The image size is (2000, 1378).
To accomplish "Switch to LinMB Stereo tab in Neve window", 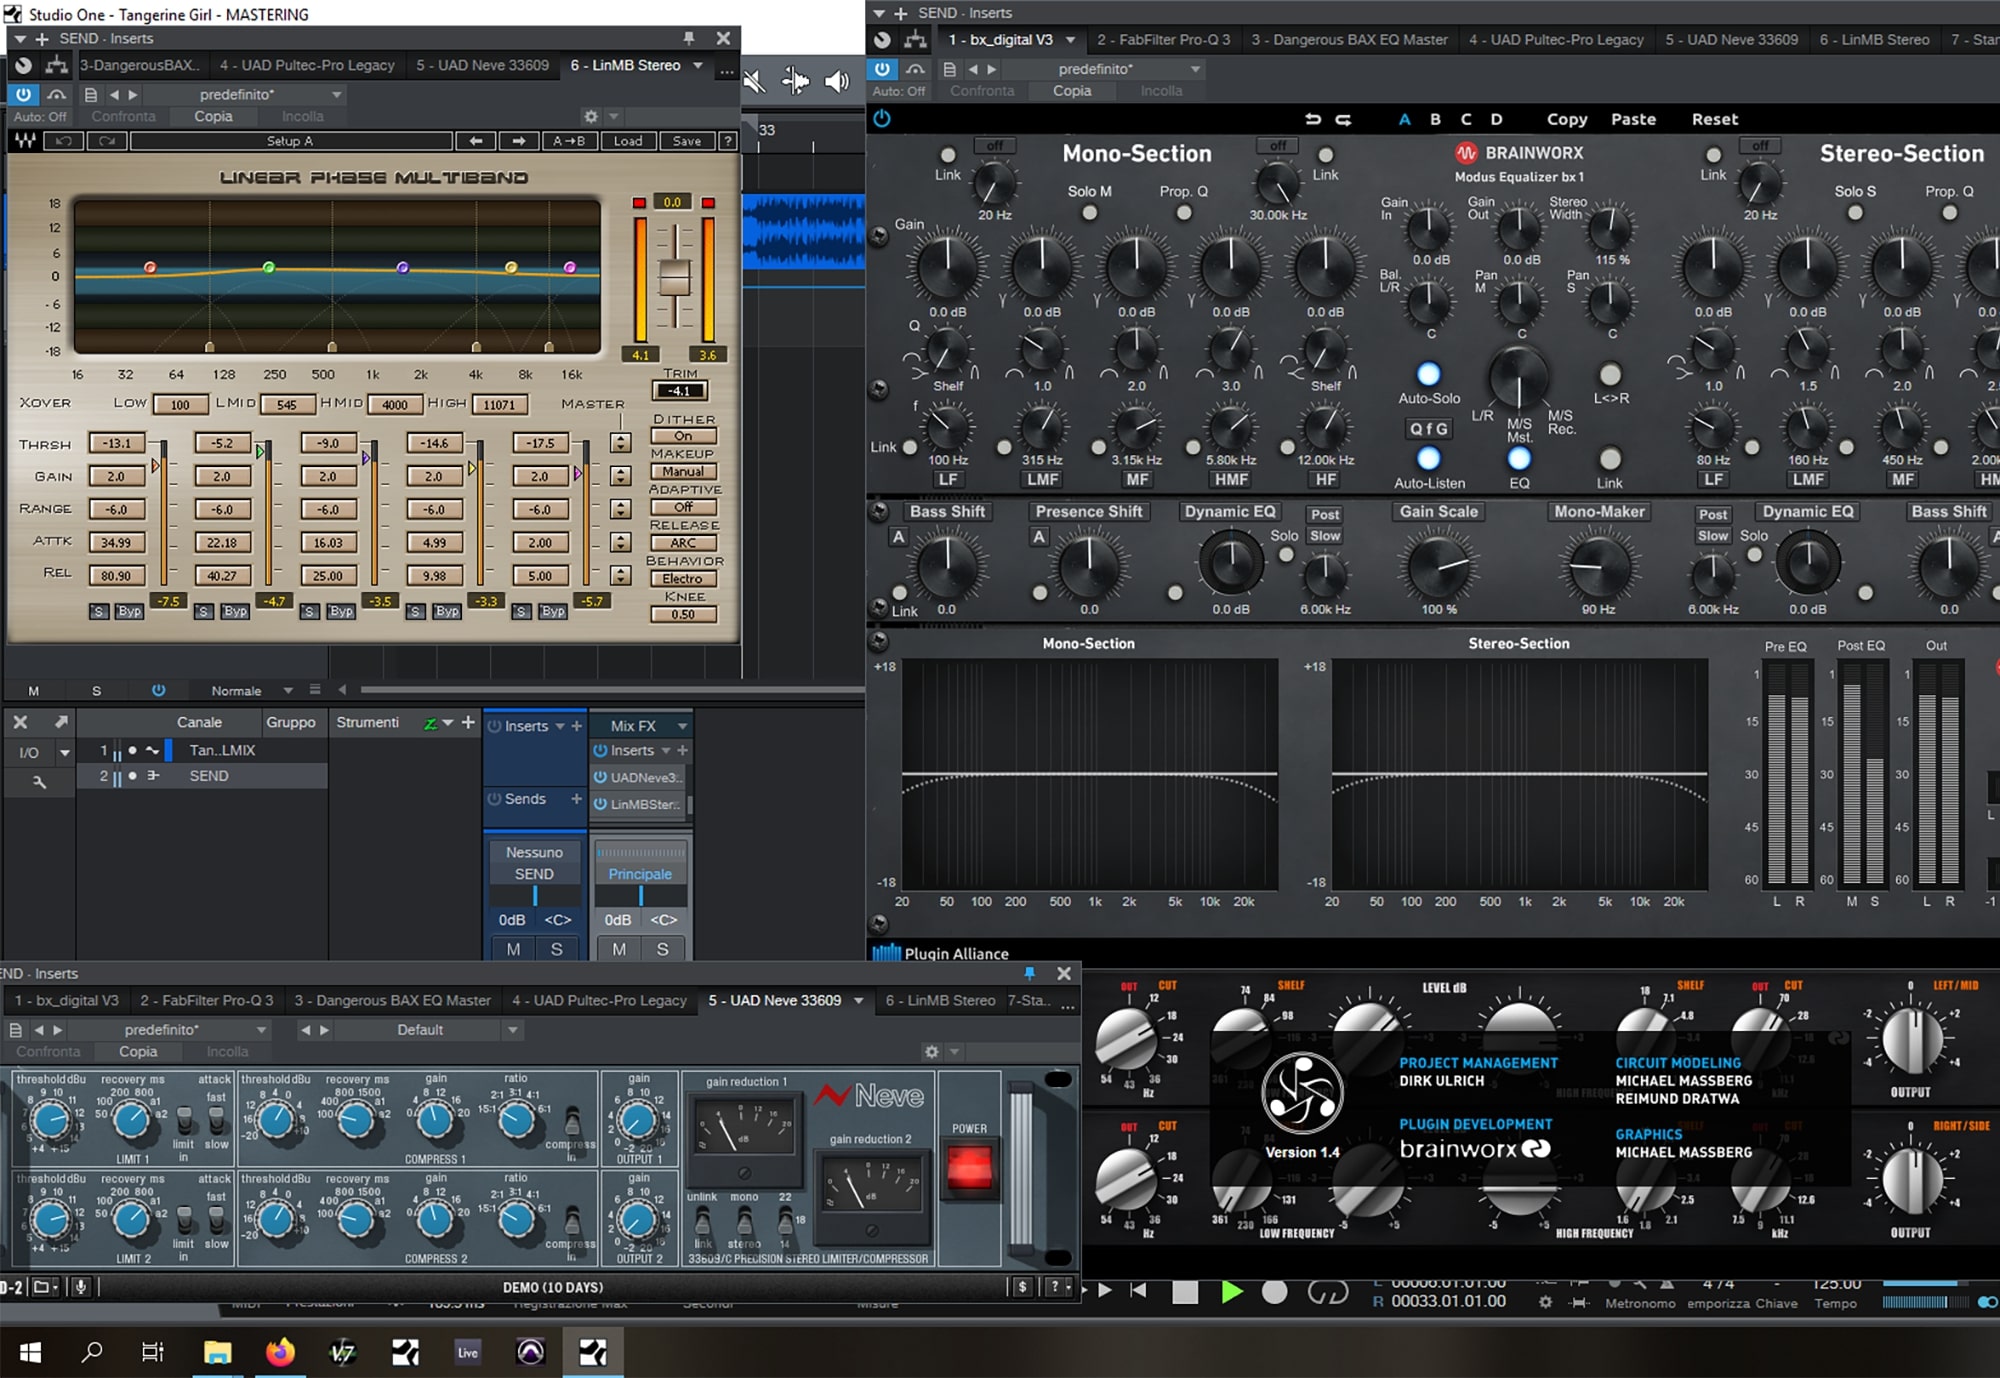I will point(940,1000).
